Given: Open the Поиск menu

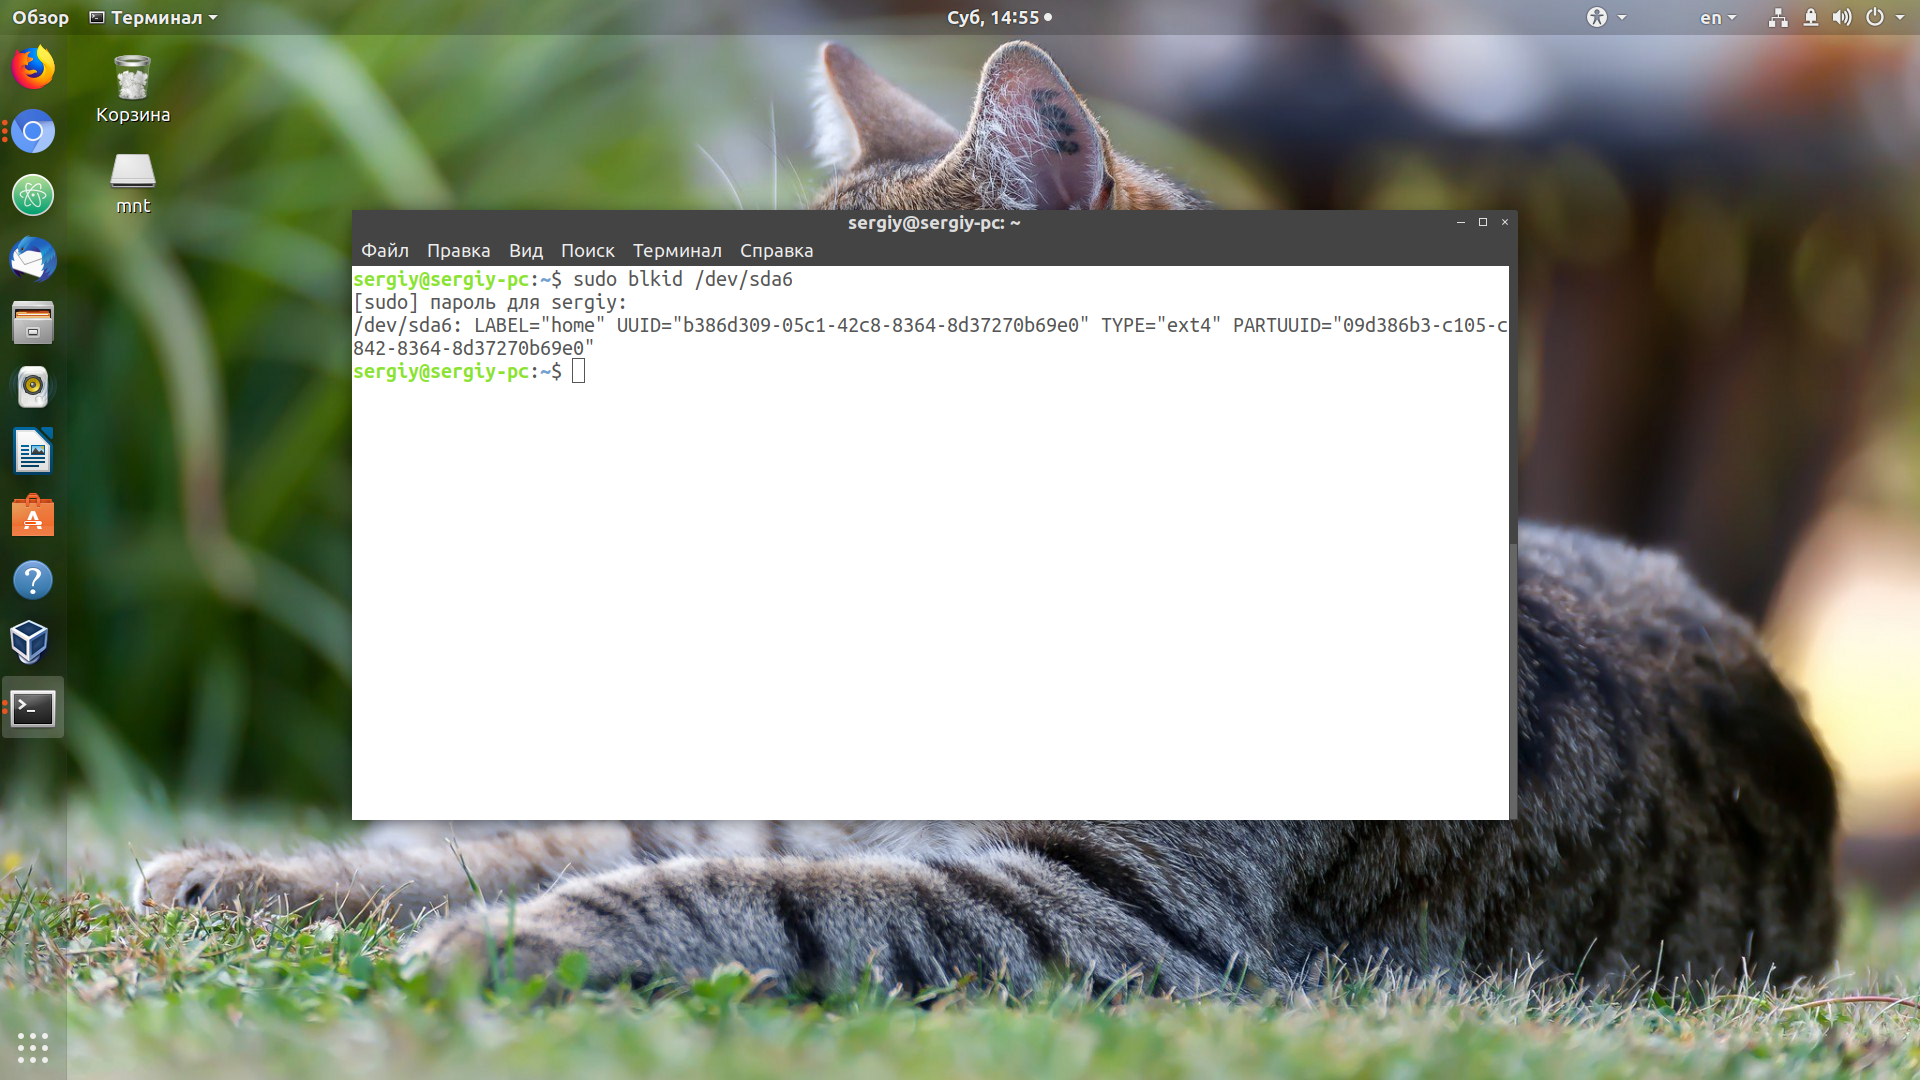Looking at the screenshot, I should click(x=588, y=251).
